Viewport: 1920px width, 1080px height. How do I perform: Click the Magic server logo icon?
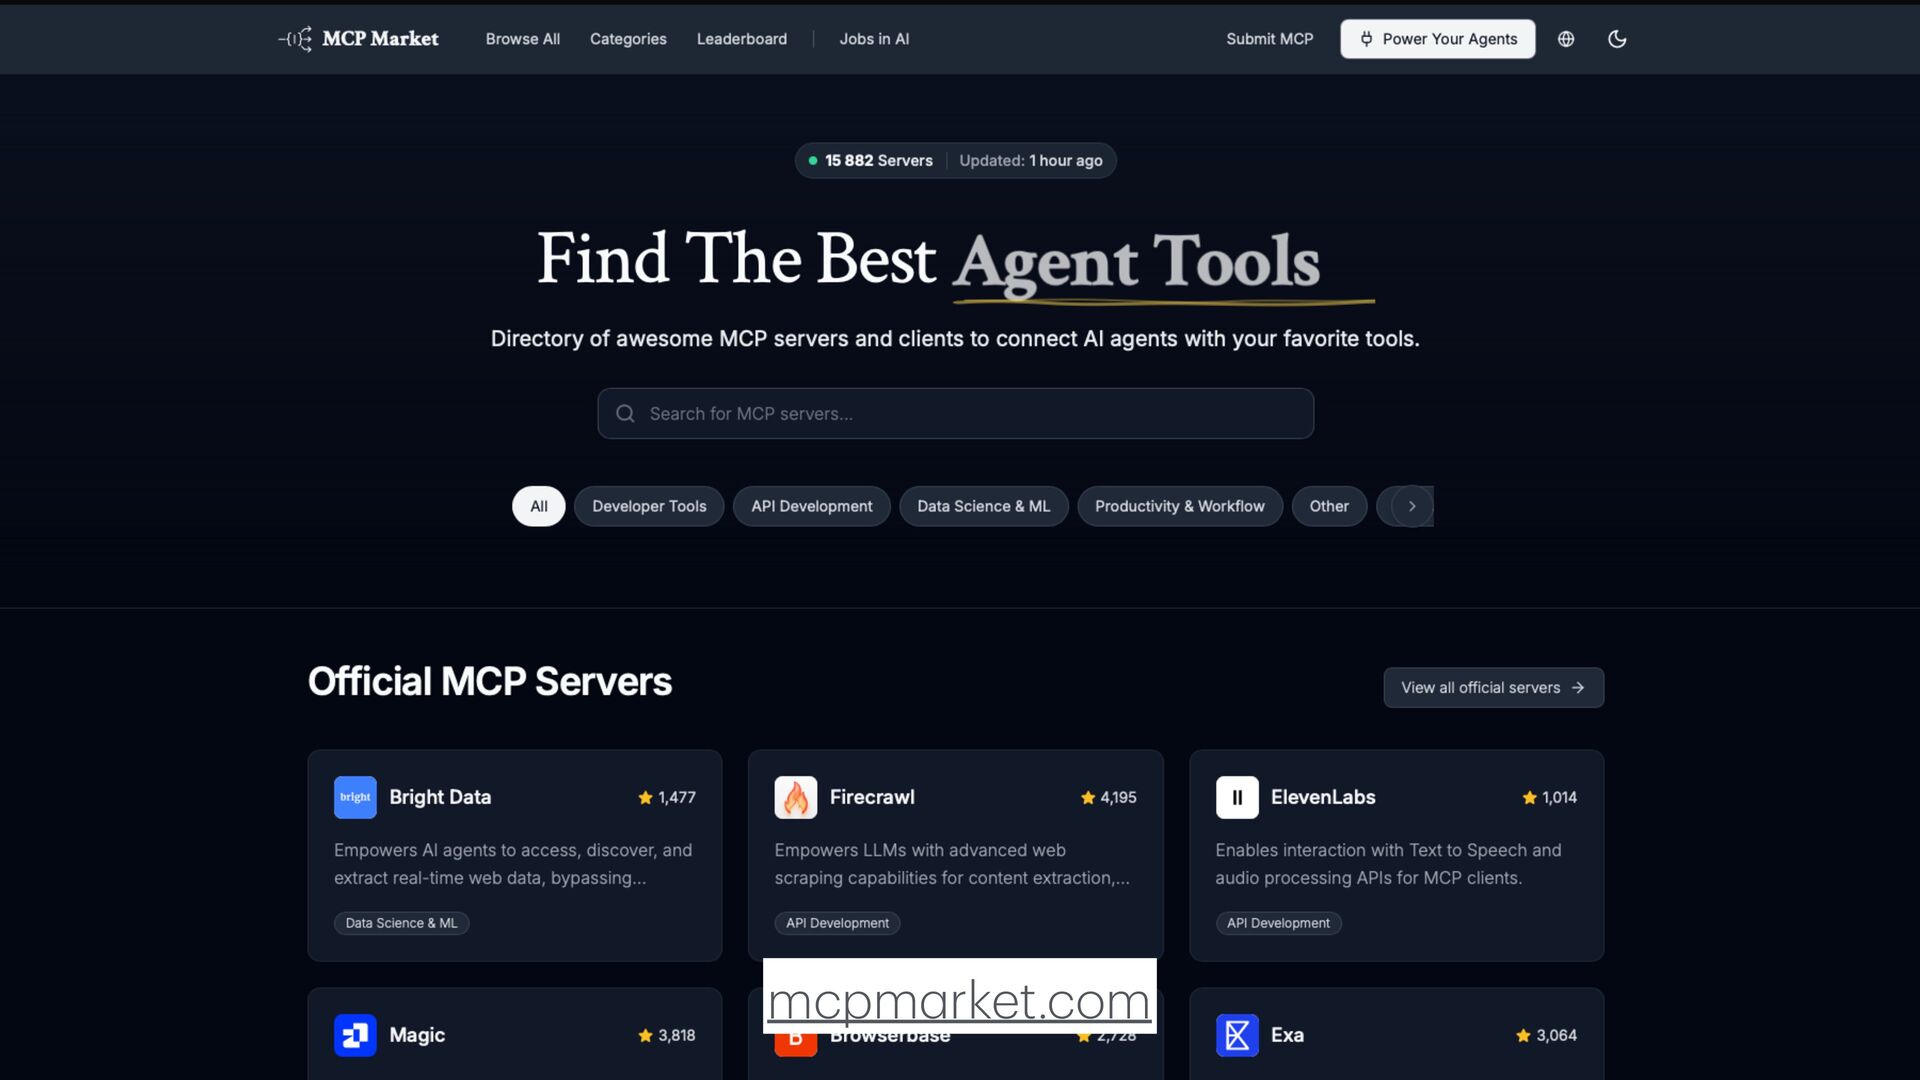click(355, 1035)
